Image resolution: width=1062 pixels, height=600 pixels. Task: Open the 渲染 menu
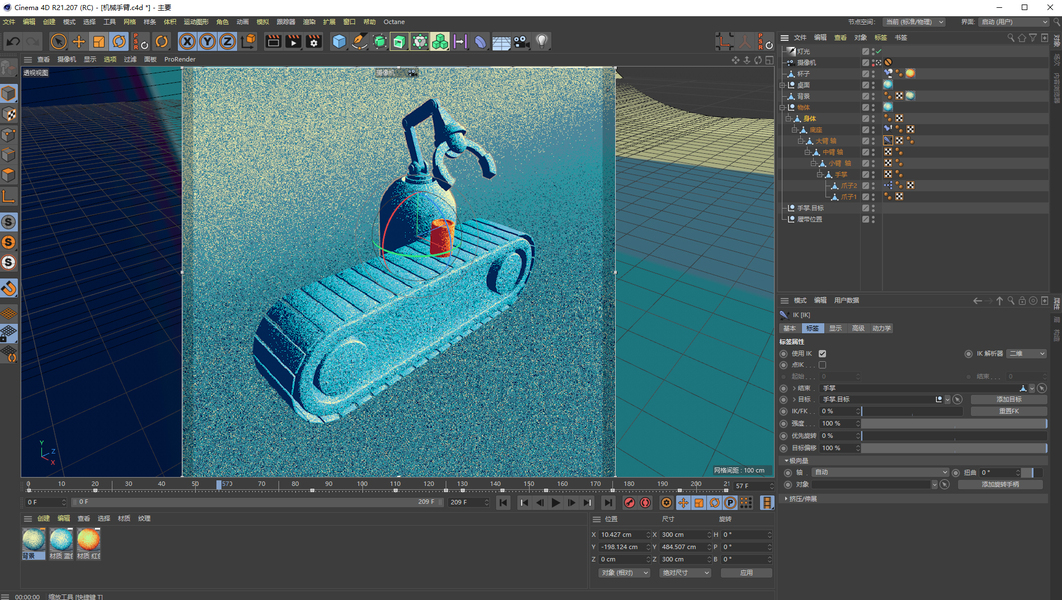(309, 22)
